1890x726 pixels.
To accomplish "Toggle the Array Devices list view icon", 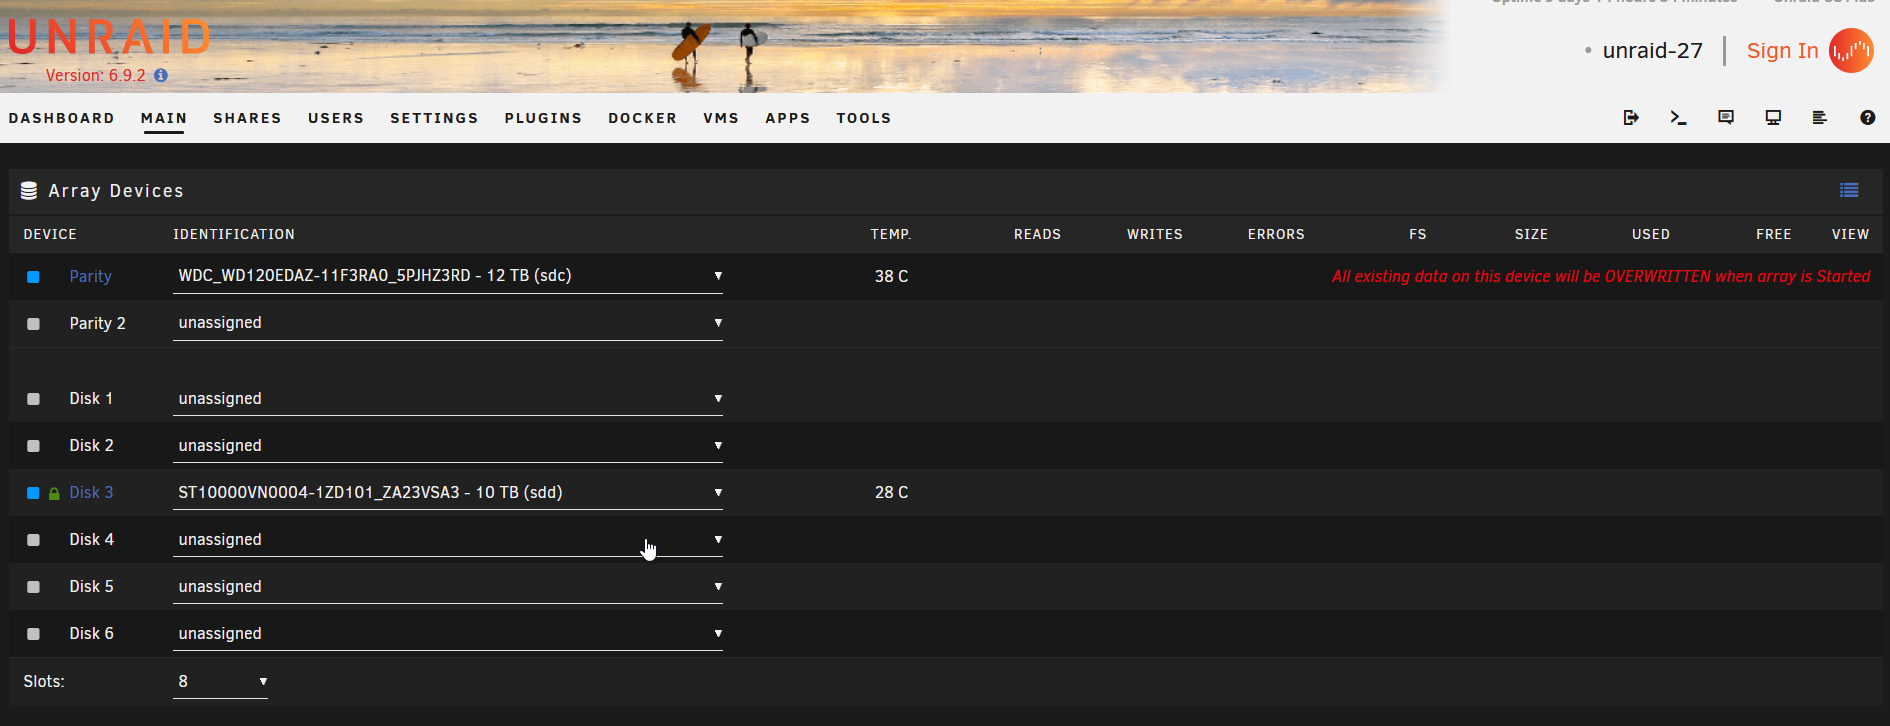I will [1849, 190].
